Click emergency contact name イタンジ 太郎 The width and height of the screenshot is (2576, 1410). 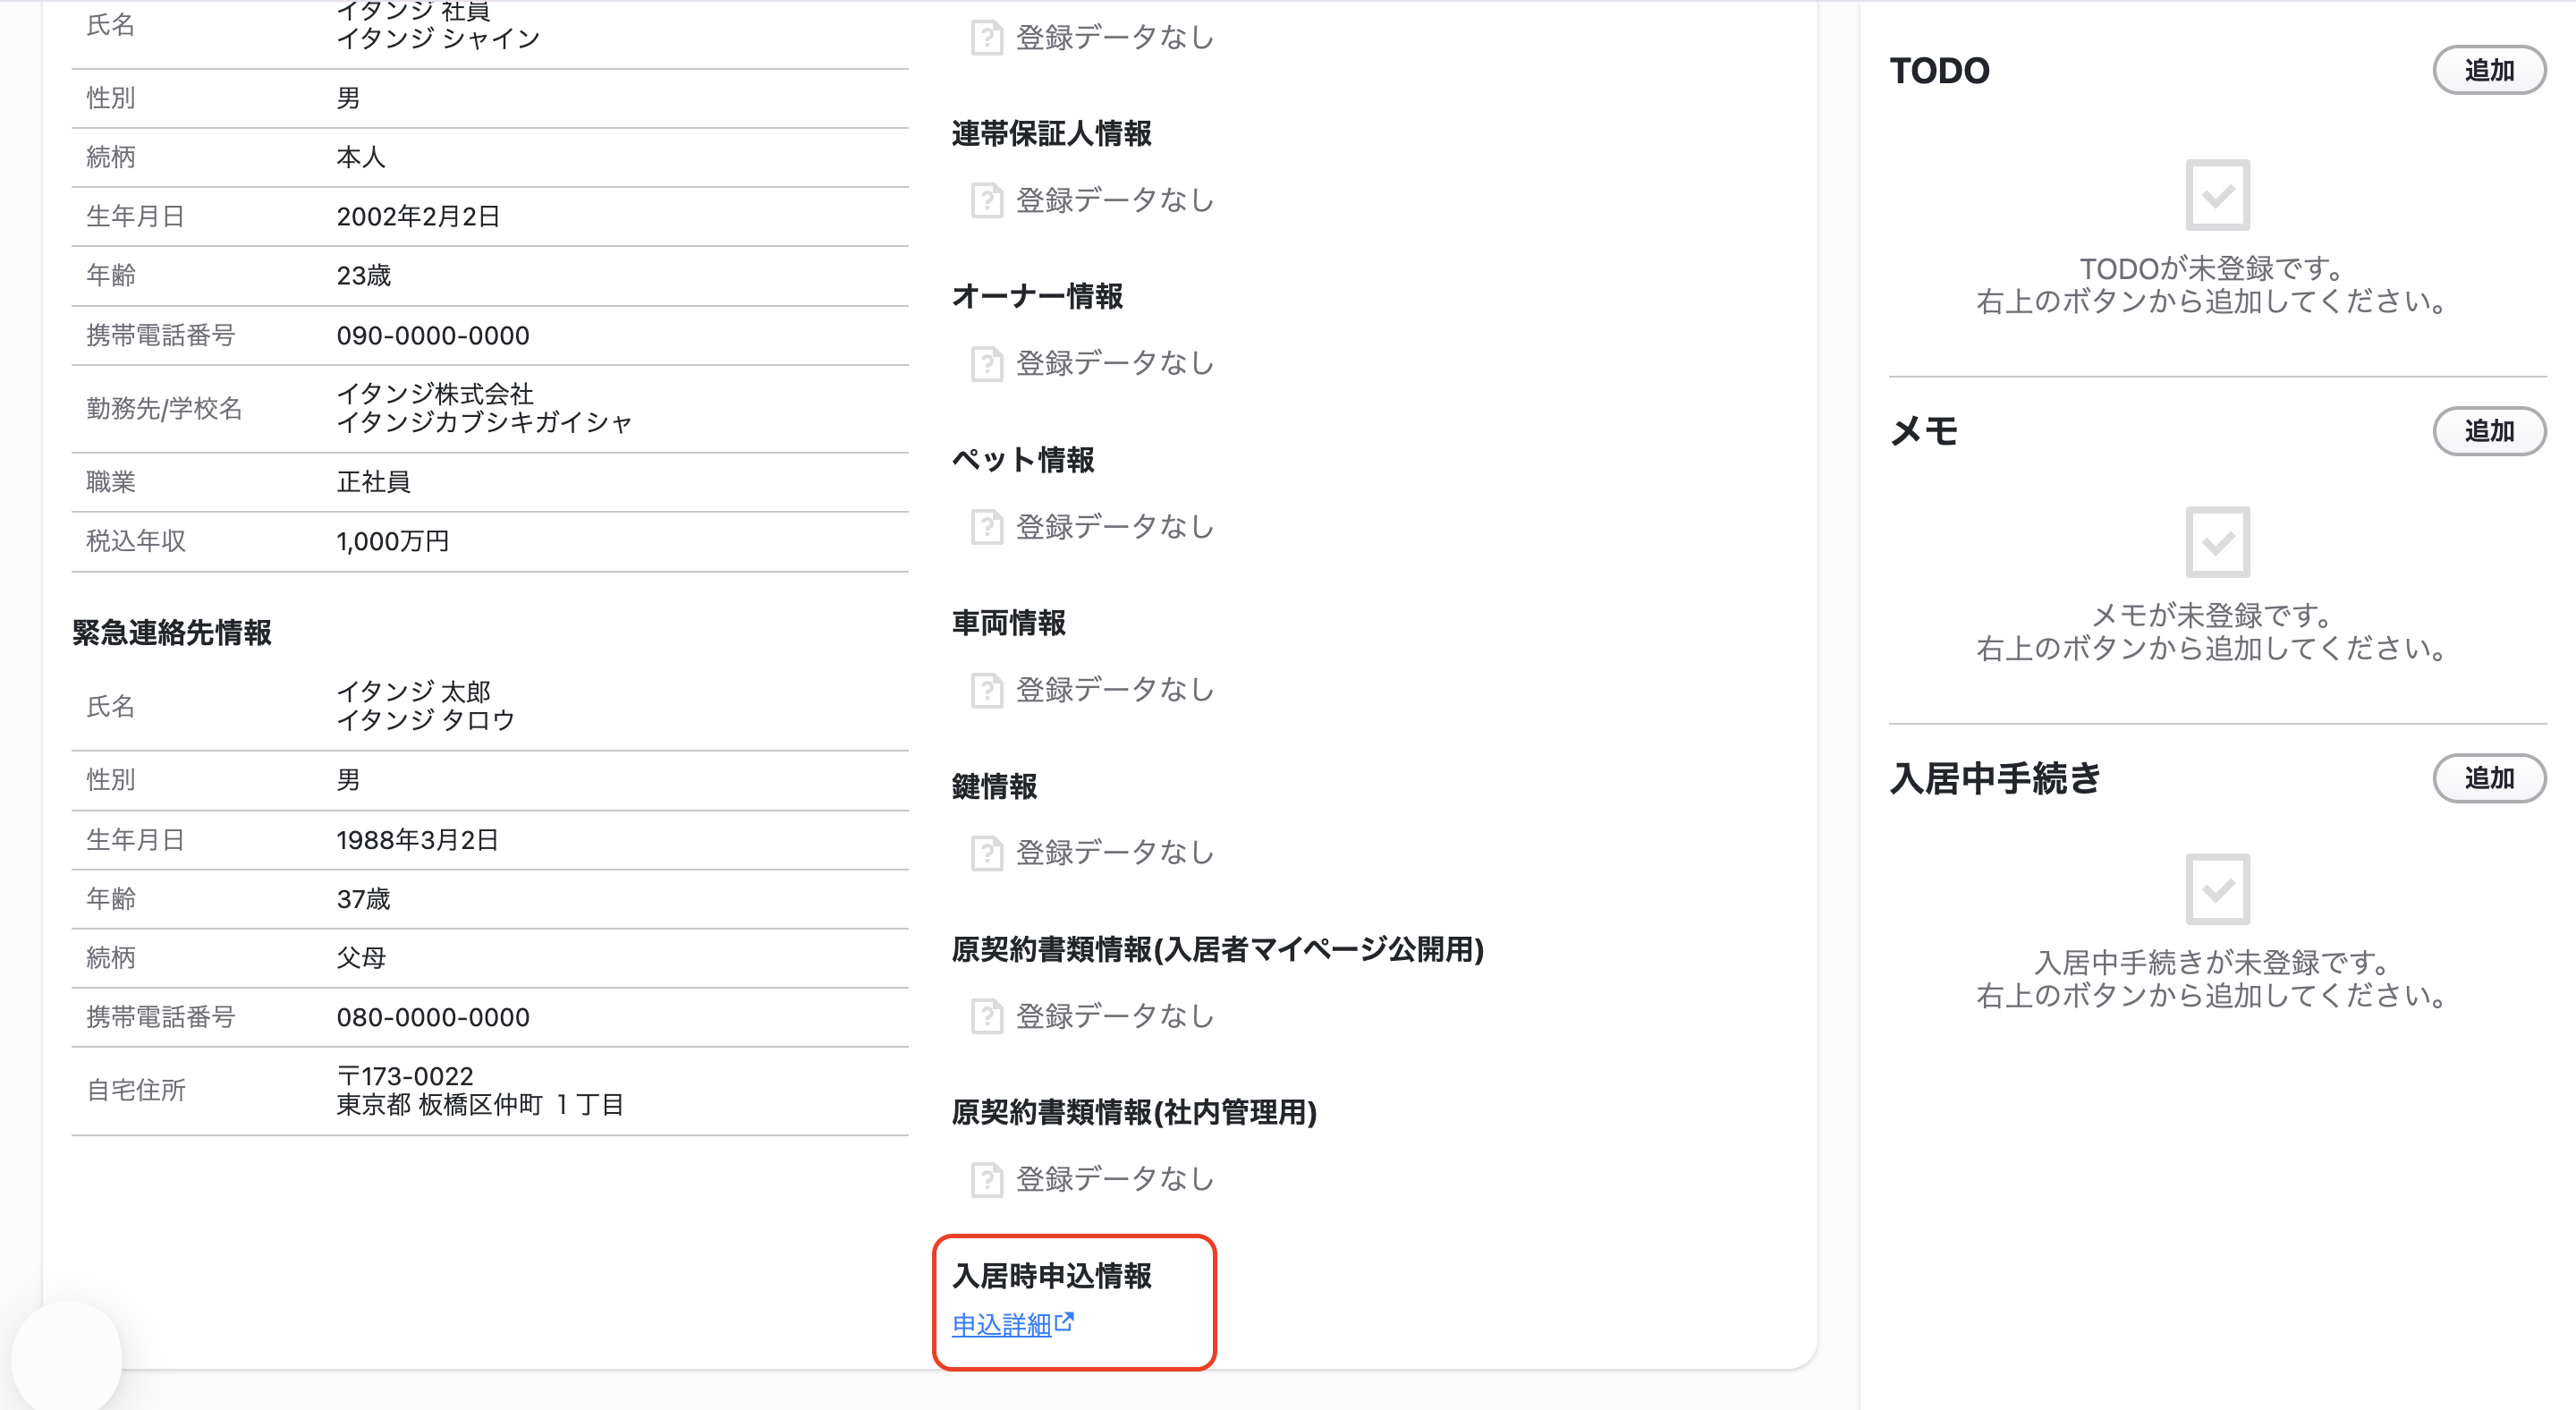tap(413, 691)
